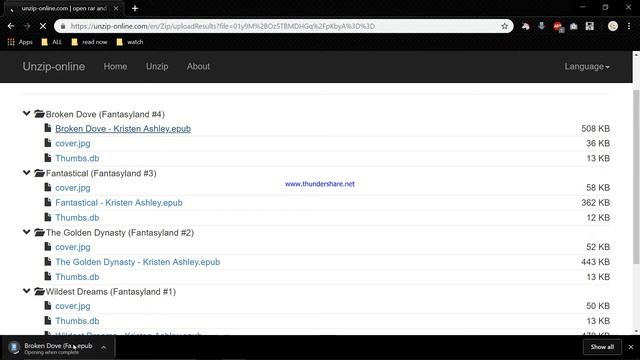Open the Chrome three-dot menu
This screenshot has height=360, width=640.
(x=629, y=26)
